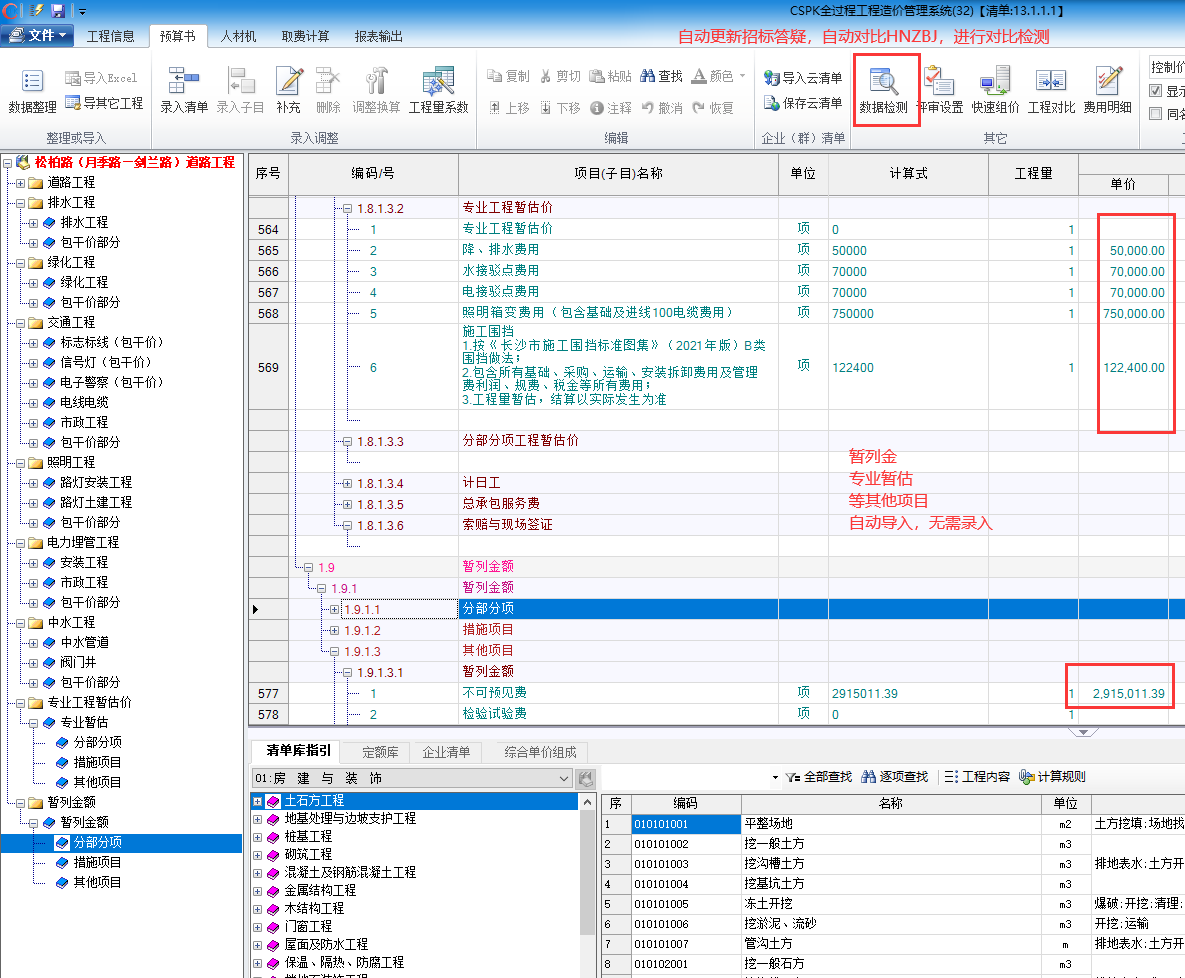Image resolution: width=1185 pixels, height=978 pixels.
Task: Click the 快速组价 icon
Action: [x=995, y=81]
